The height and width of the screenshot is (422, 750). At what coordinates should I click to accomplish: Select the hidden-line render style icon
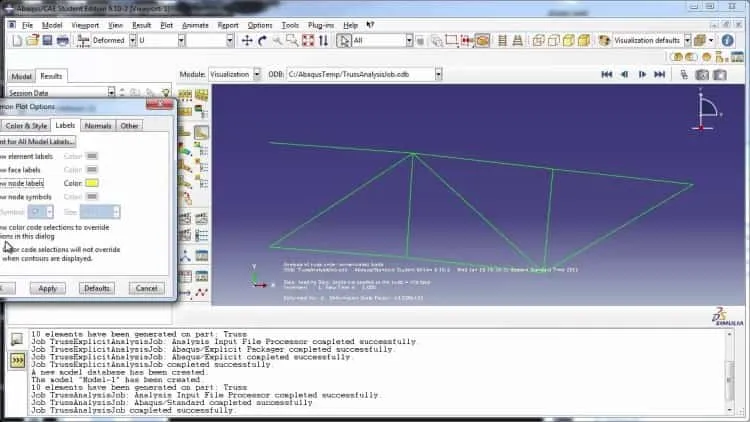pyautogui.click(x=553, y=41)
